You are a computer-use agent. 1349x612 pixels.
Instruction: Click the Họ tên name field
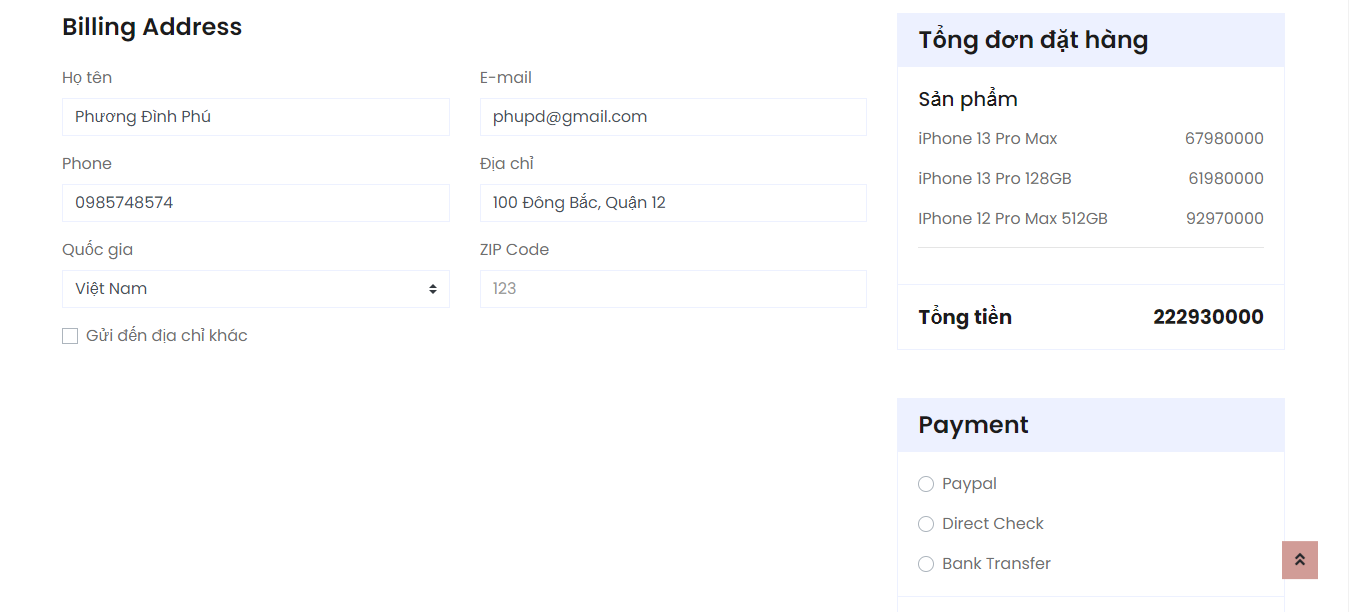point(255,116)
